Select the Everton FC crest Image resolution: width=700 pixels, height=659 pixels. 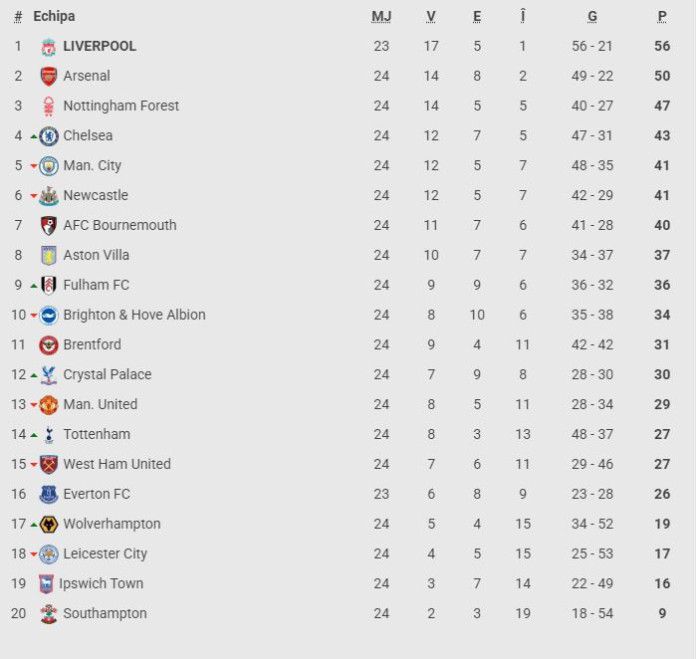pos(49,495)
